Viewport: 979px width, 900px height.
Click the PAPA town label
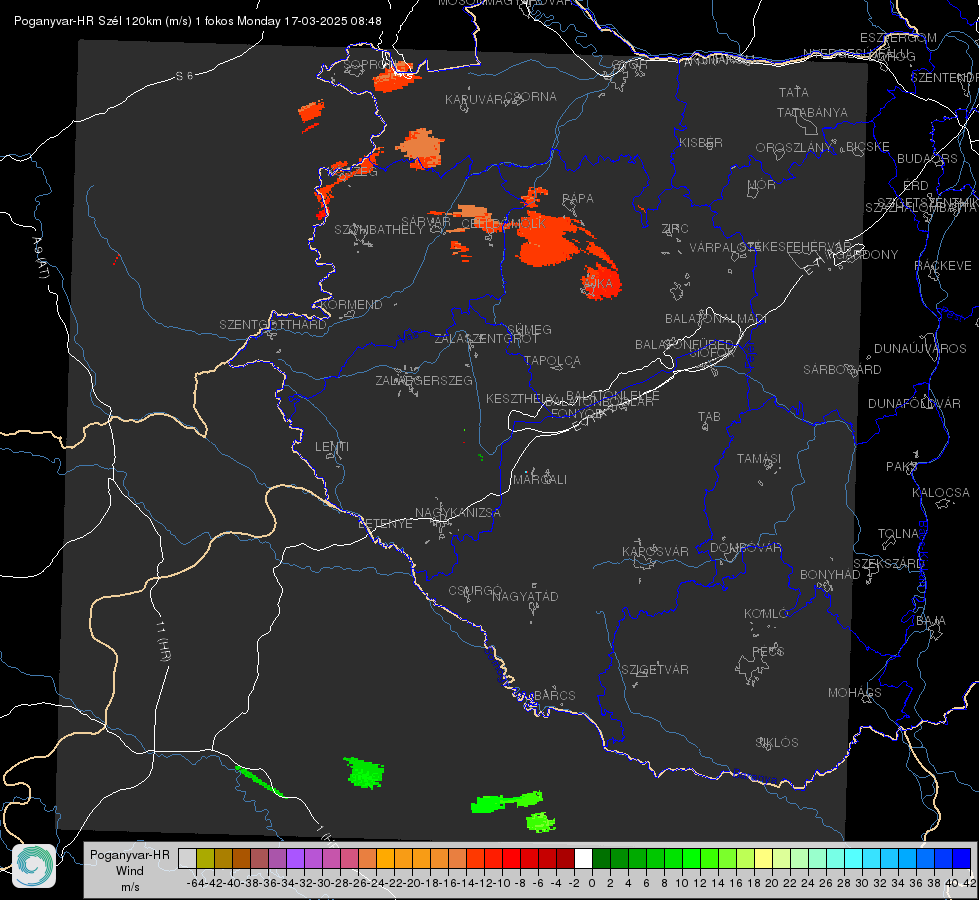click(578, 199)
